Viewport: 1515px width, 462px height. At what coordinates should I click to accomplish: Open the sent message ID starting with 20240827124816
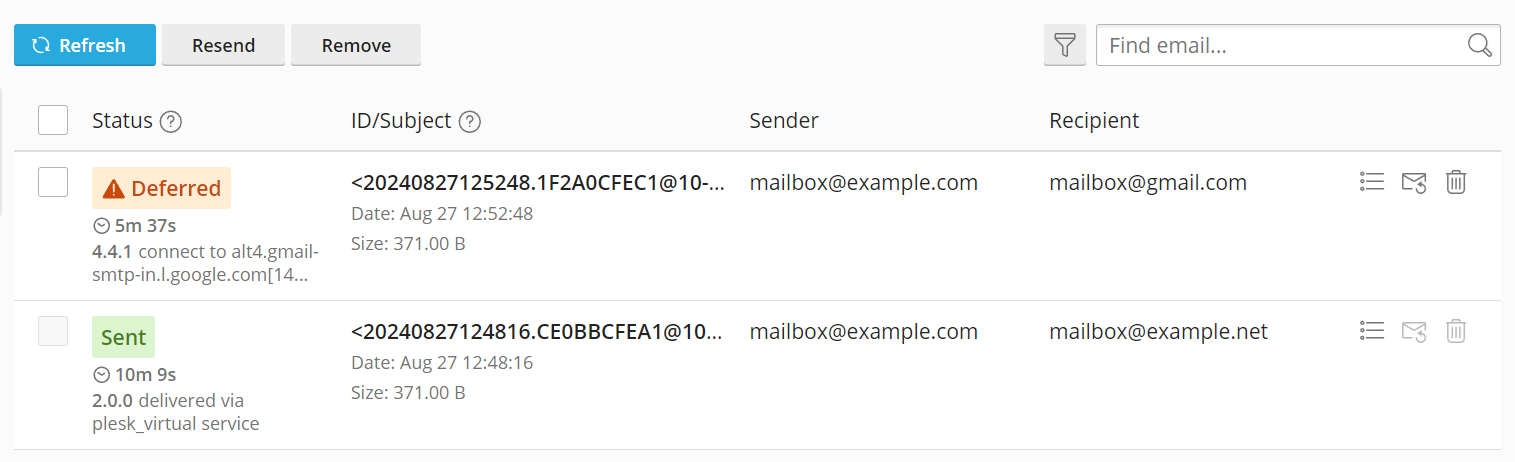click(x=537, y=332)
